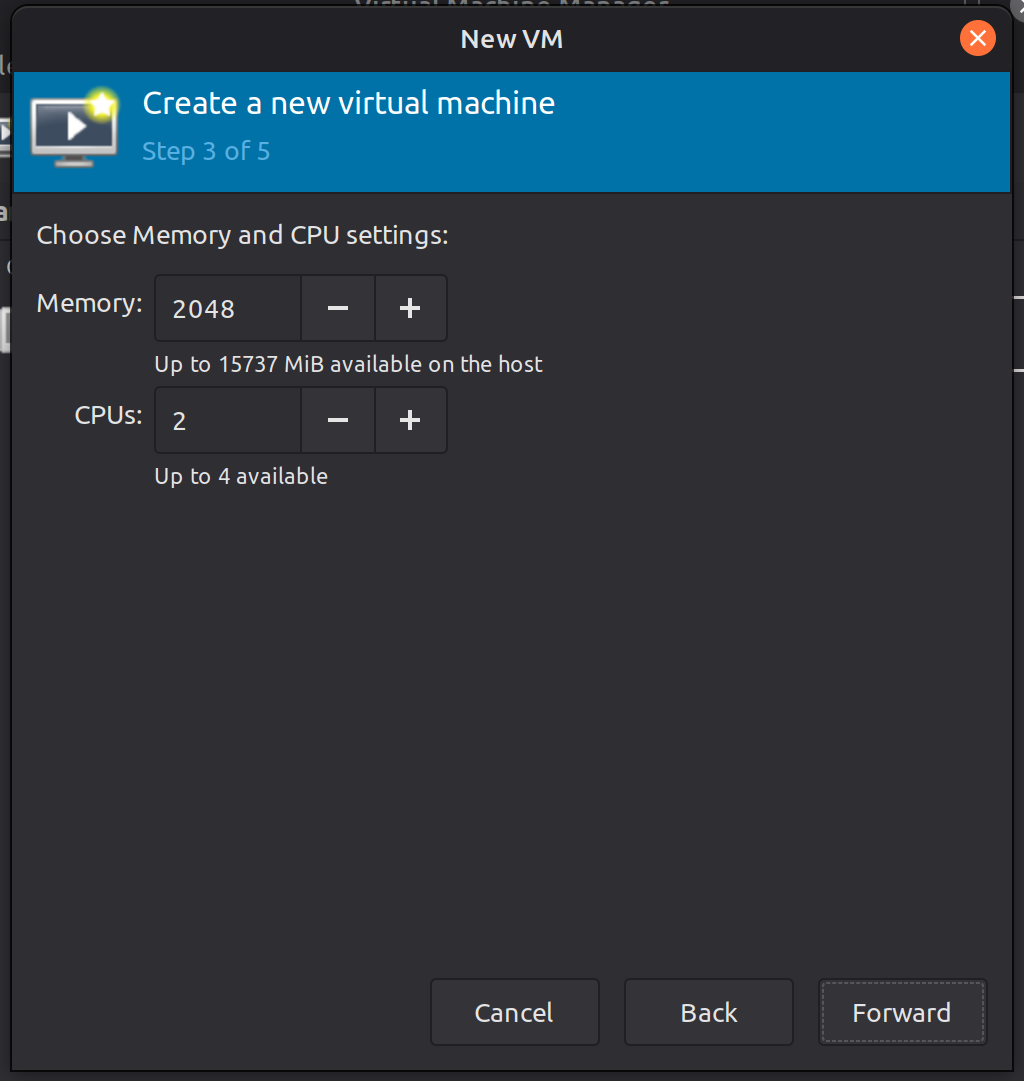Reduce CPU count with minus button
1024x1081 pixels.
click(338, 421)
